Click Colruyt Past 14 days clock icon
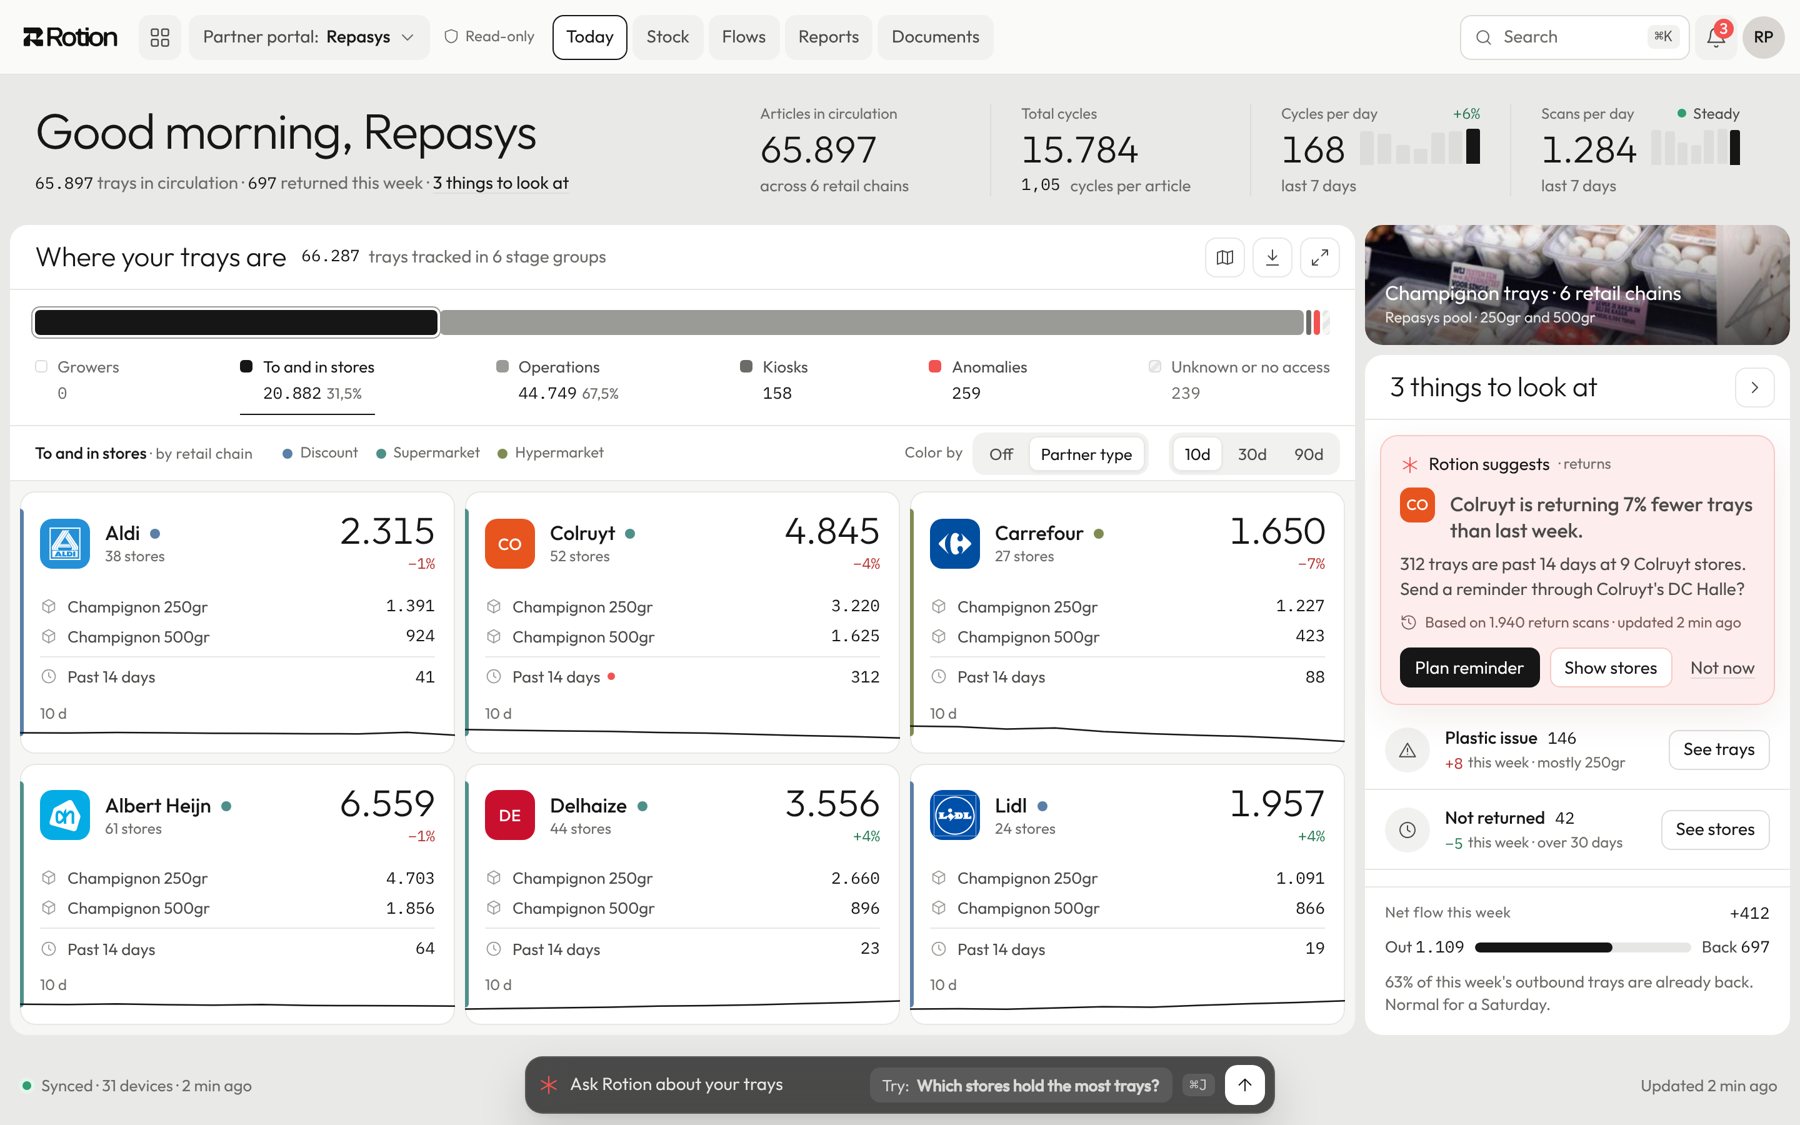Screen dimensions: 1800x1125 click(x=494, y=677)
